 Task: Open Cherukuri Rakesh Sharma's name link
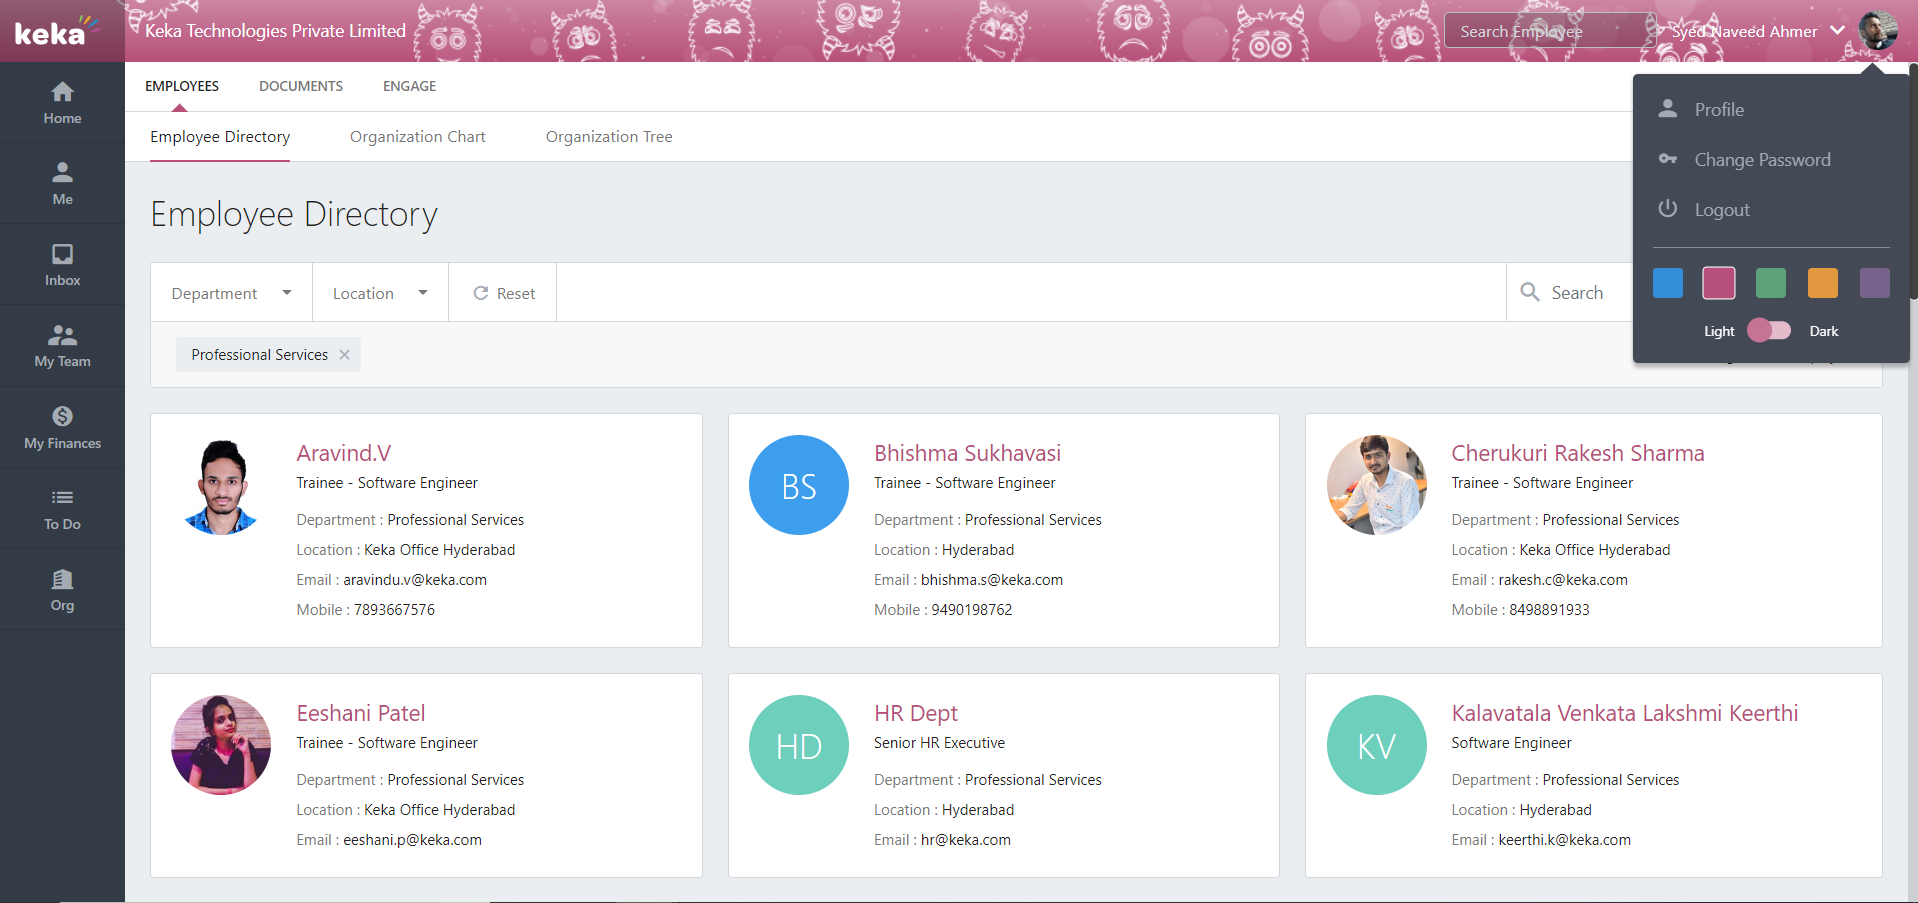pos(1578,453)
